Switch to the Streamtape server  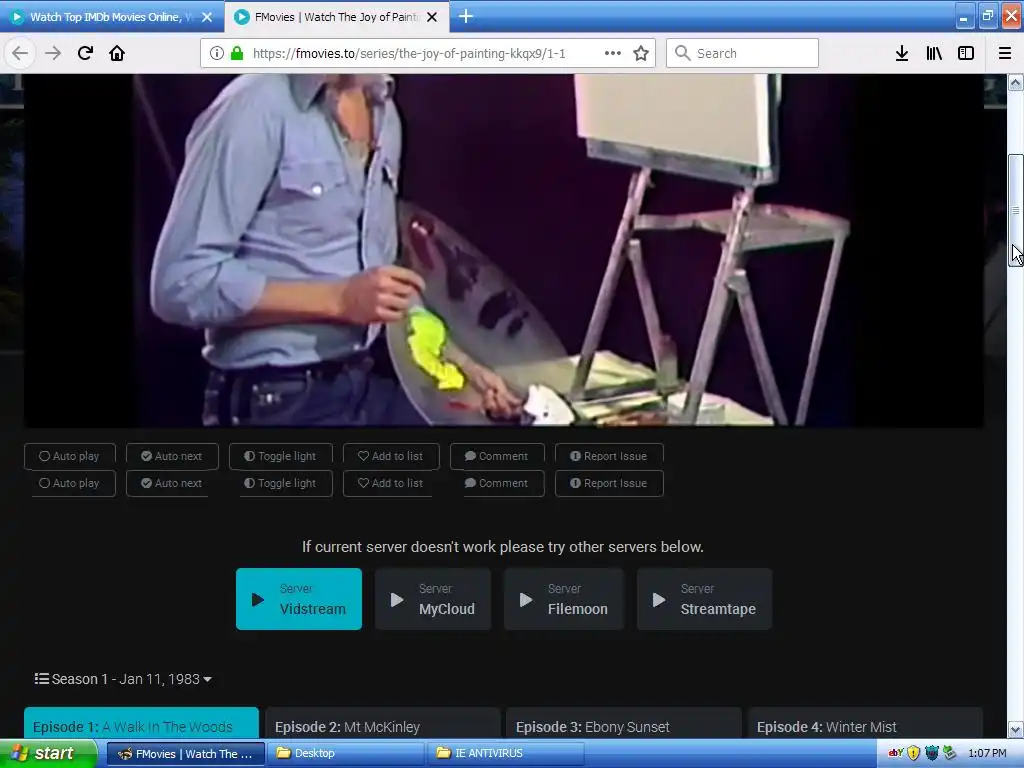pyautogui.click(x=705, y=599)
